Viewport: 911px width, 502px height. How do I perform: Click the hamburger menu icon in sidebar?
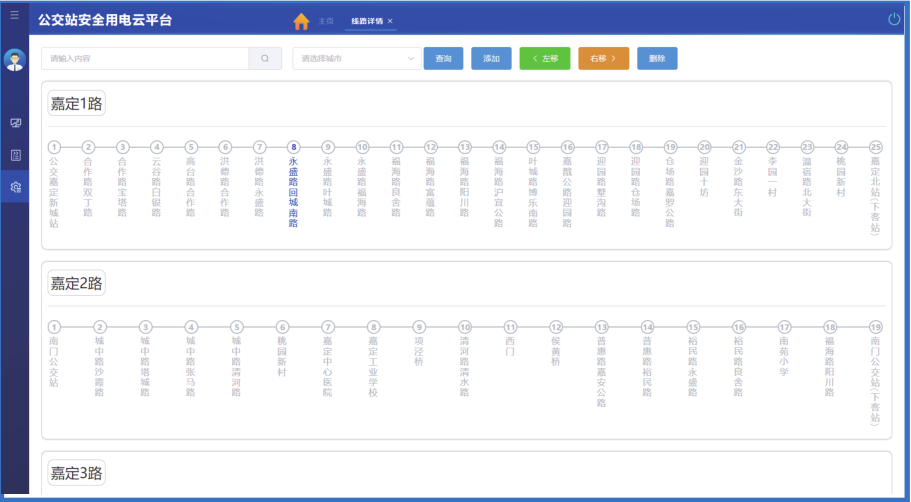14,15
